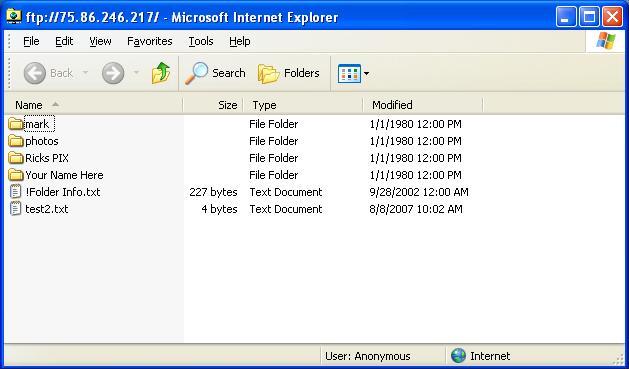Click the test2.txt file name

pos(47,209)
